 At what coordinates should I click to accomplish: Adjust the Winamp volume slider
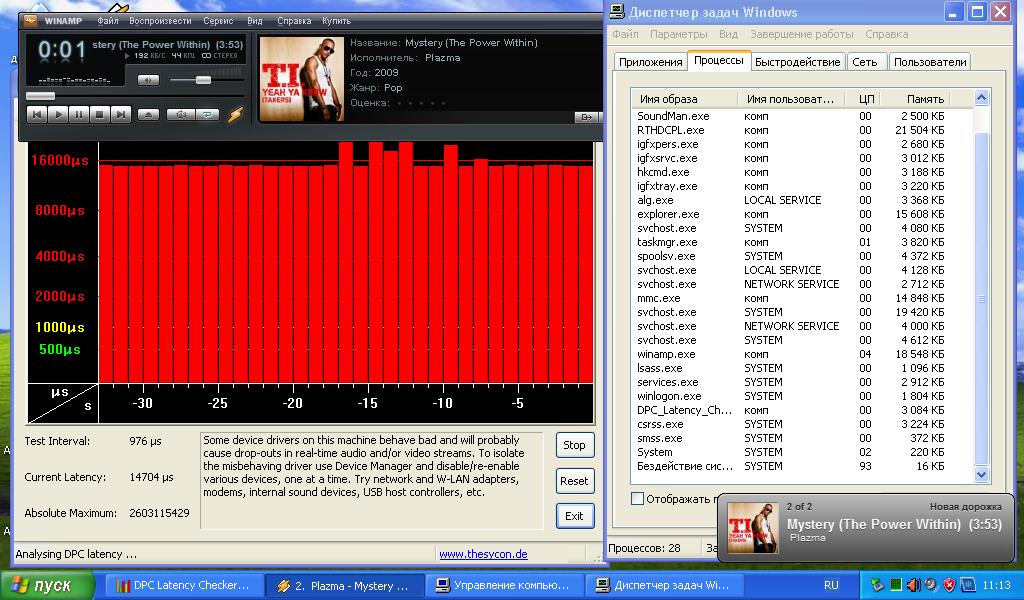point(203,80)
